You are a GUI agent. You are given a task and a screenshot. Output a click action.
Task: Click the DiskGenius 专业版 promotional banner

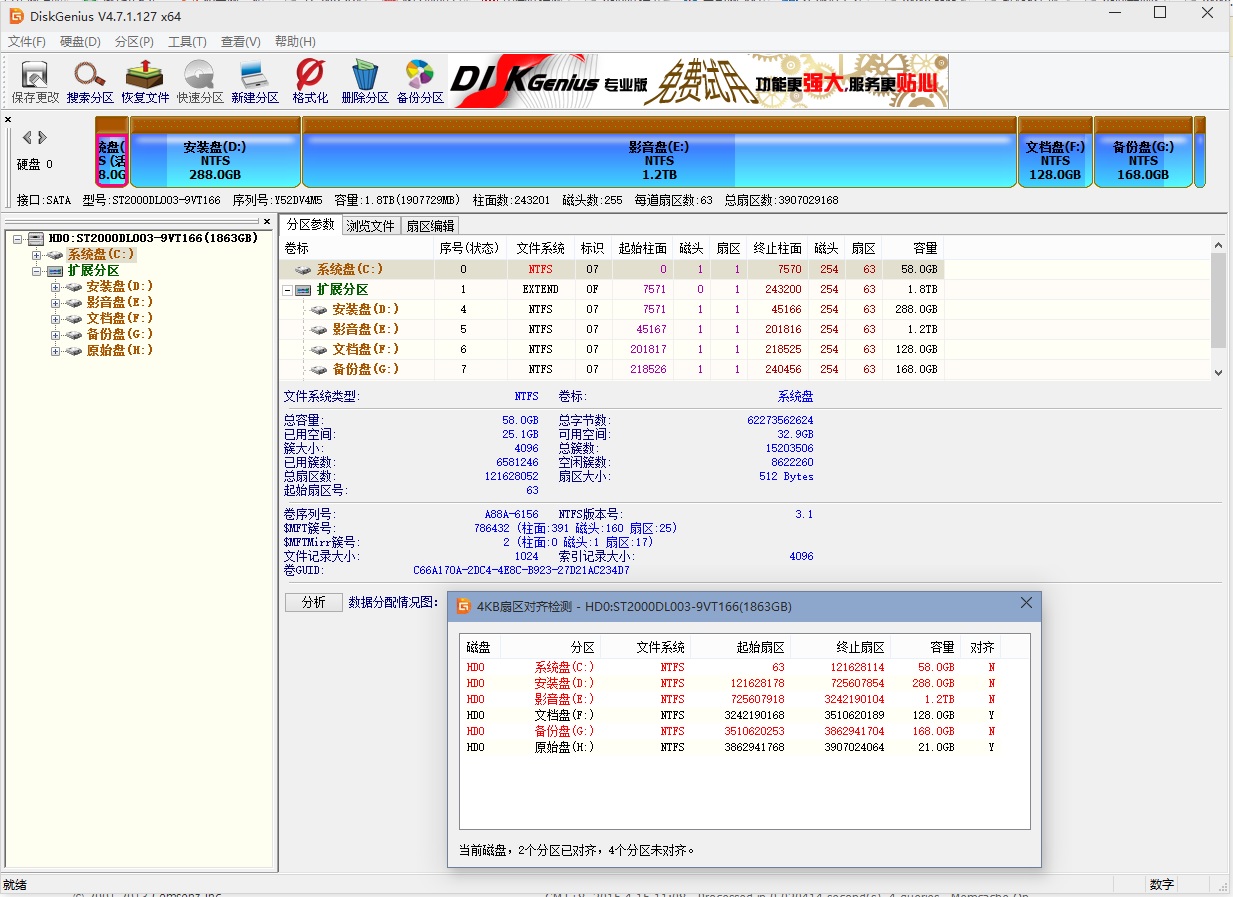pyautogui.click(x=699, y=81)
